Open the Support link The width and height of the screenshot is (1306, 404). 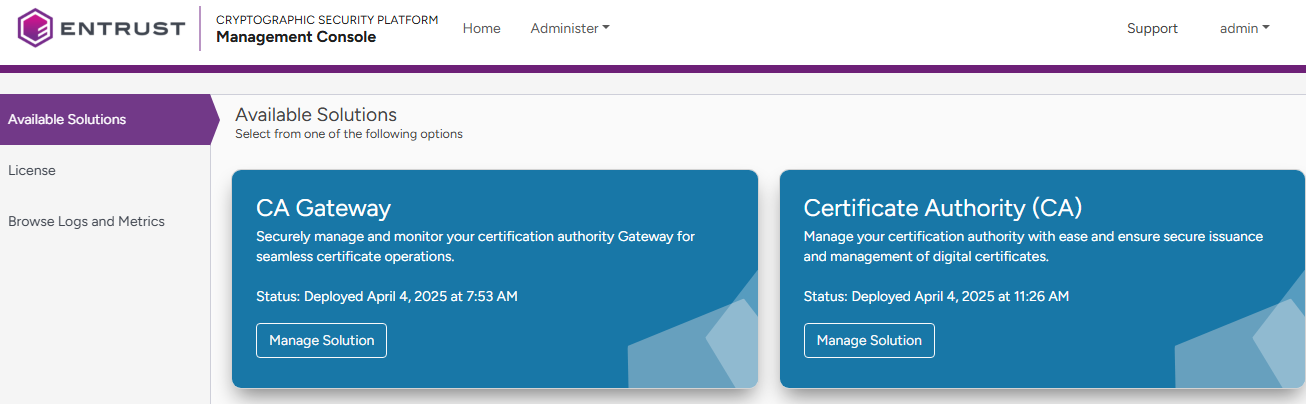[x=1152, y=29]
